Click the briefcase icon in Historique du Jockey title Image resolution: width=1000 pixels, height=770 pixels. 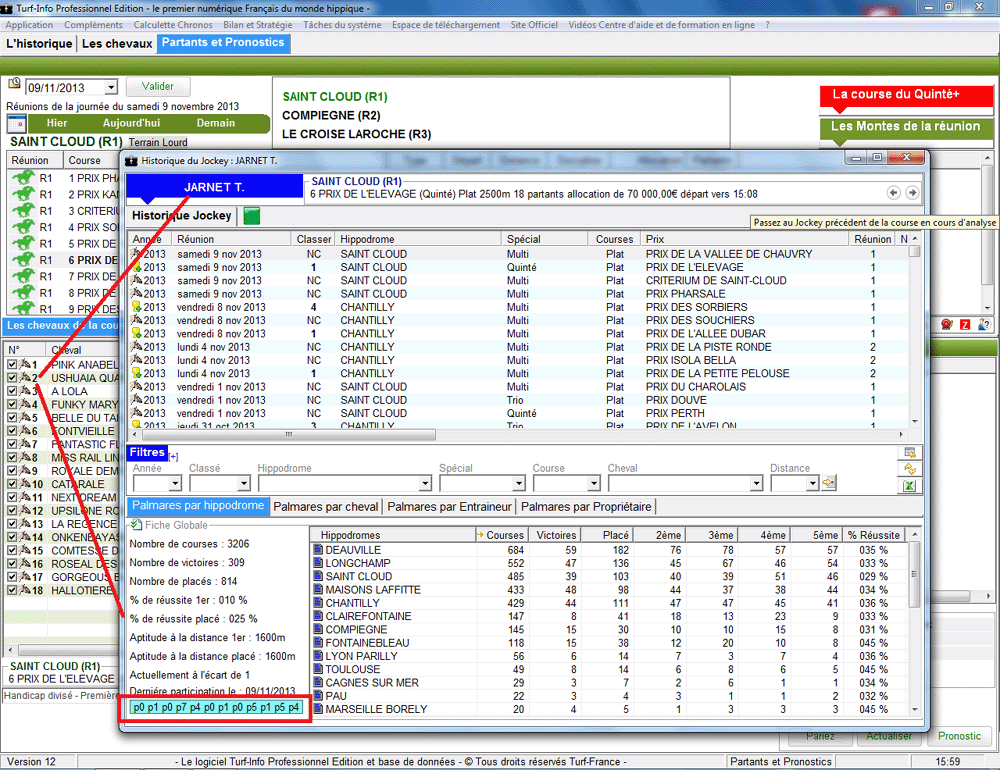point(131,161)
